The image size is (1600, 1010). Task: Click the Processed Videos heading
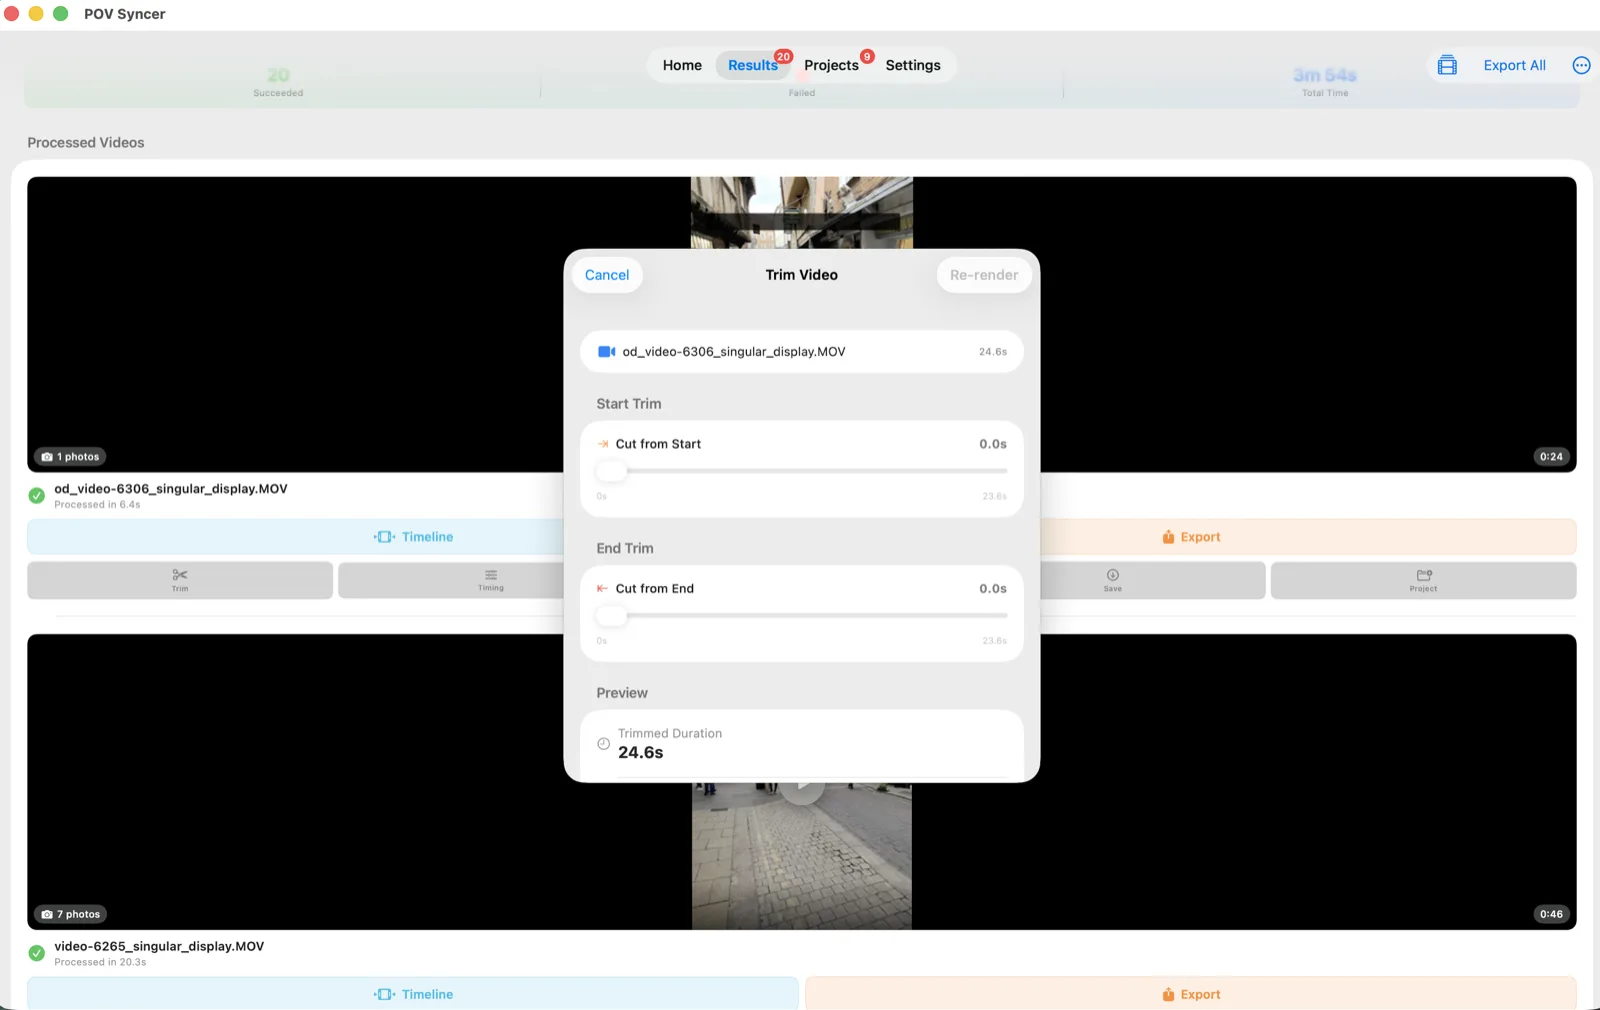[x=86, y=143]
